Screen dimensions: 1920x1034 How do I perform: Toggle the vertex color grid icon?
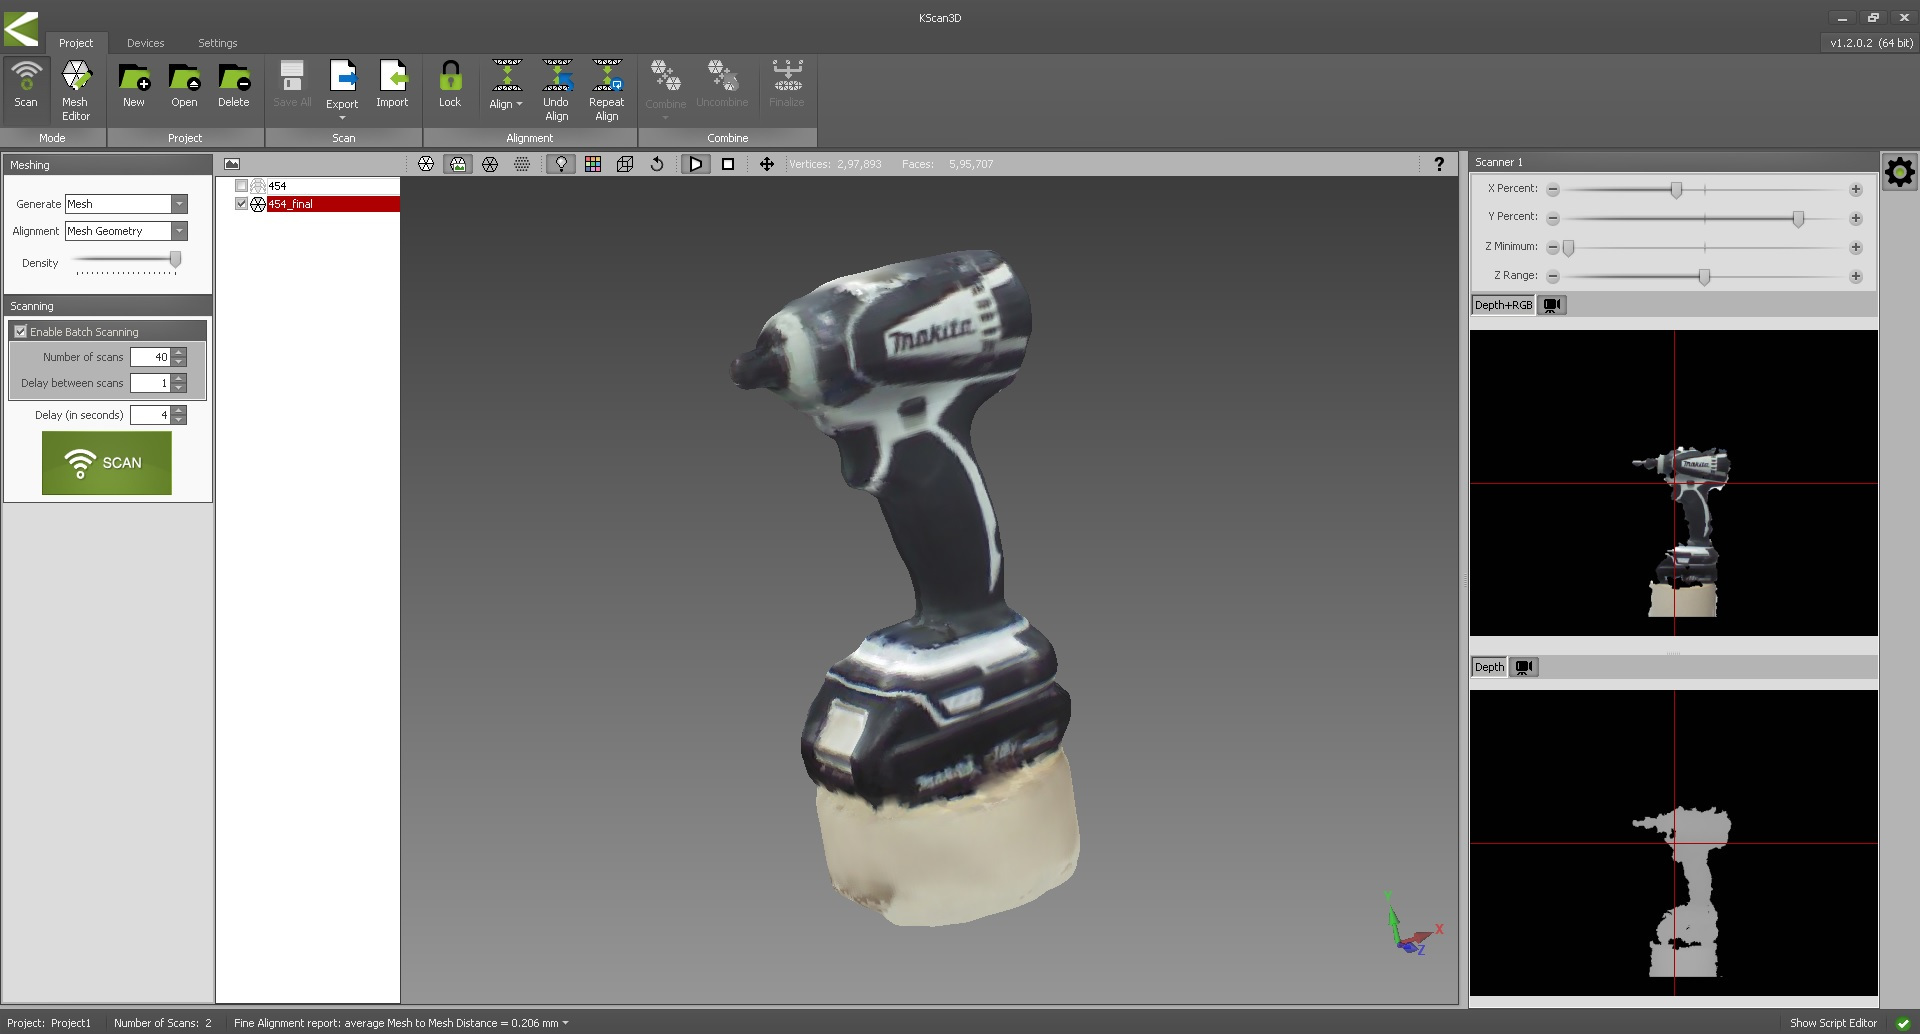pyautogui.click(x=593, y=164)
